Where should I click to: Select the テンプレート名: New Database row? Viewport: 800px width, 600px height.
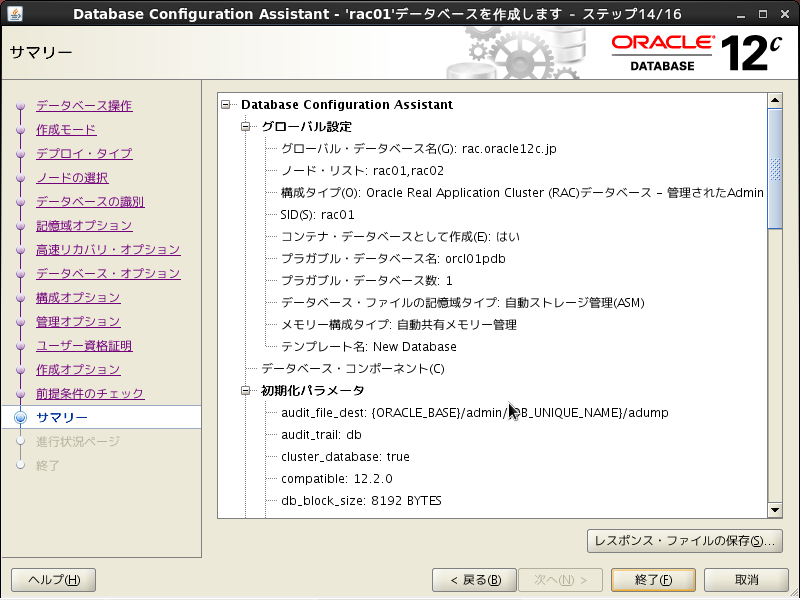tap(369, 347)
